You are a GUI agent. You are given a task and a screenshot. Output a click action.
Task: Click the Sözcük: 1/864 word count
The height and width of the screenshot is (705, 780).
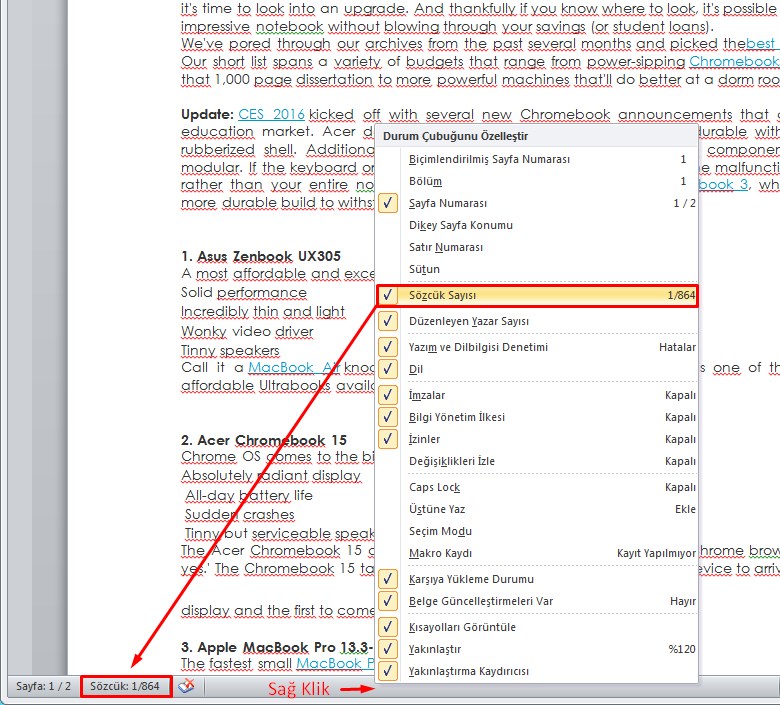tap(126, 686)
